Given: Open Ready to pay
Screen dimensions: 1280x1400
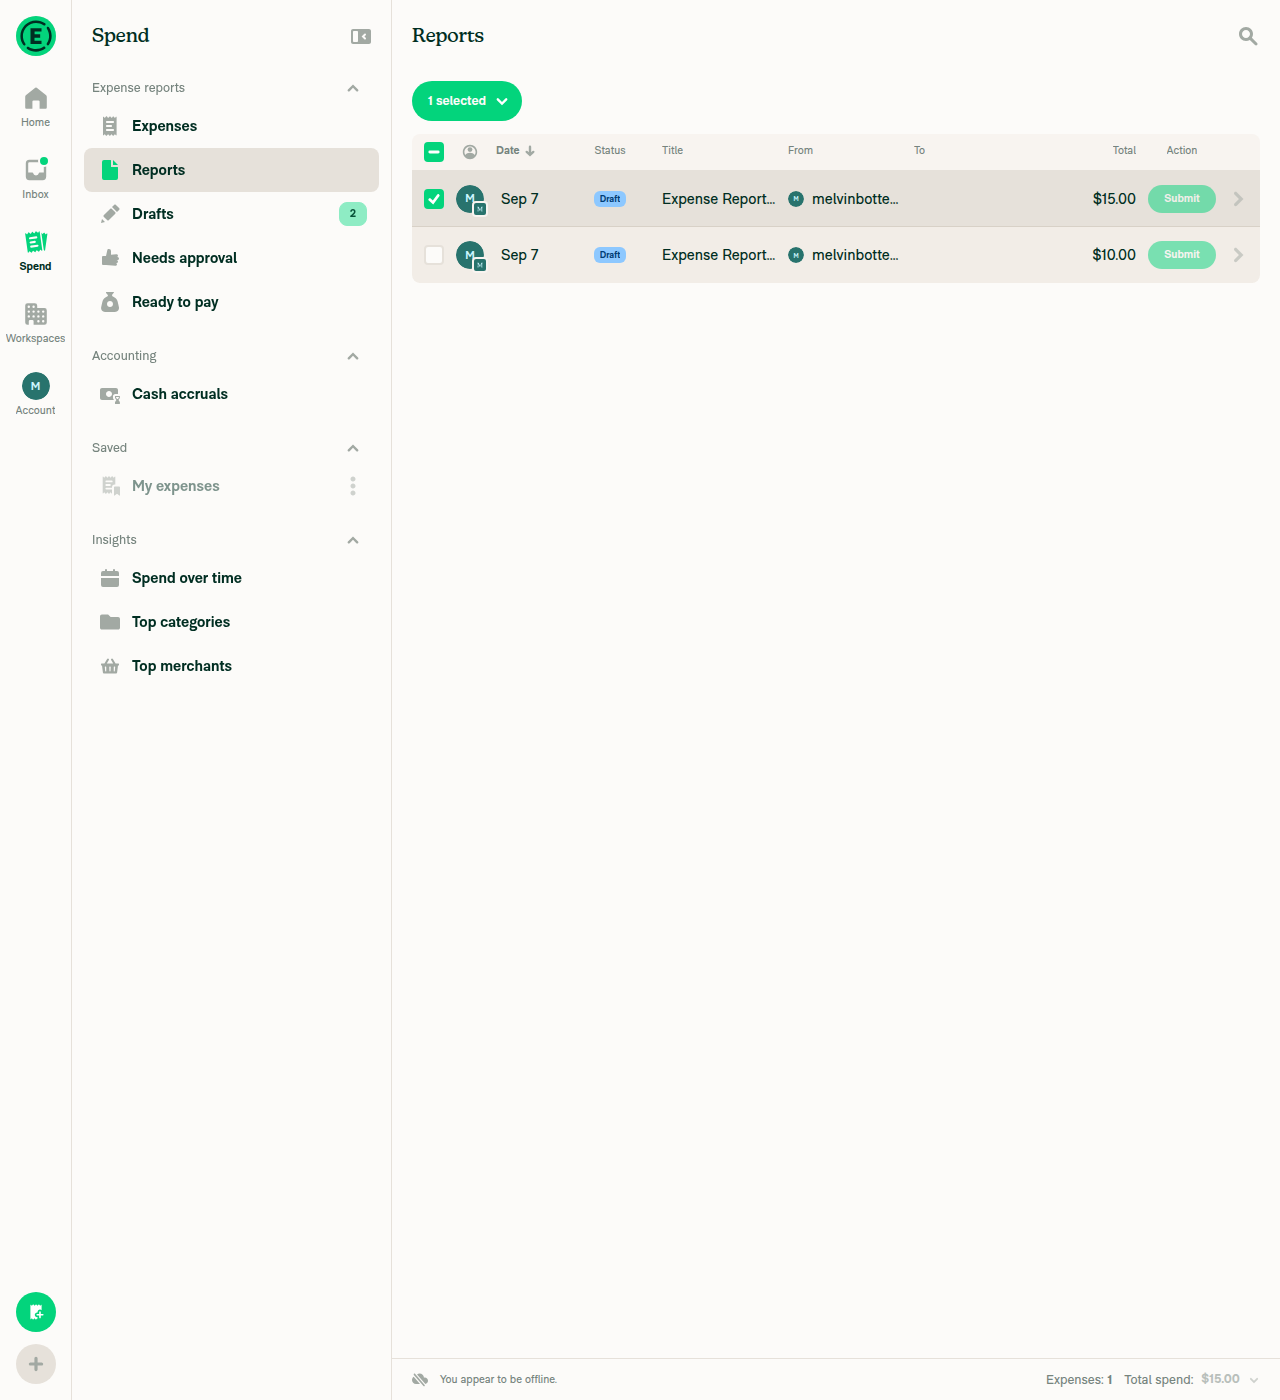Looking at the screenshot, I should tap(231, 302).
